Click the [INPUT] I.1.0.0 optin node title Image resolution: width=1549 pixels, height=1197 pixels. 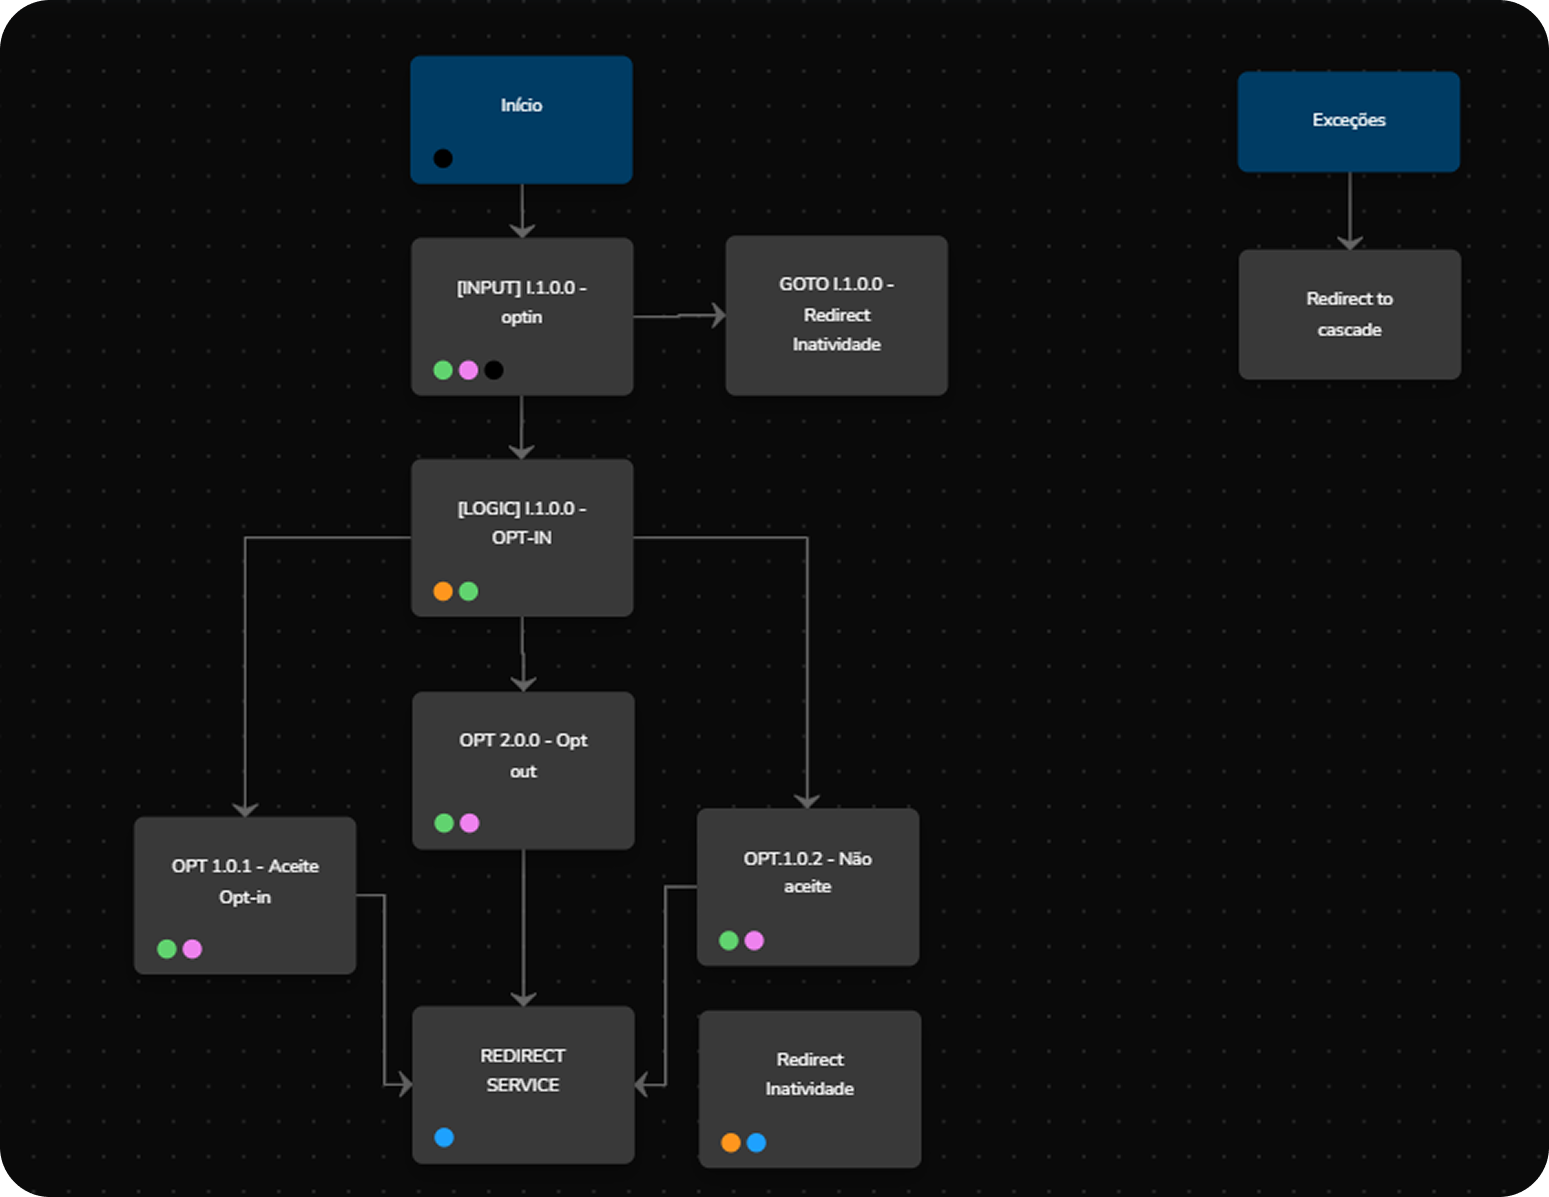521,302
